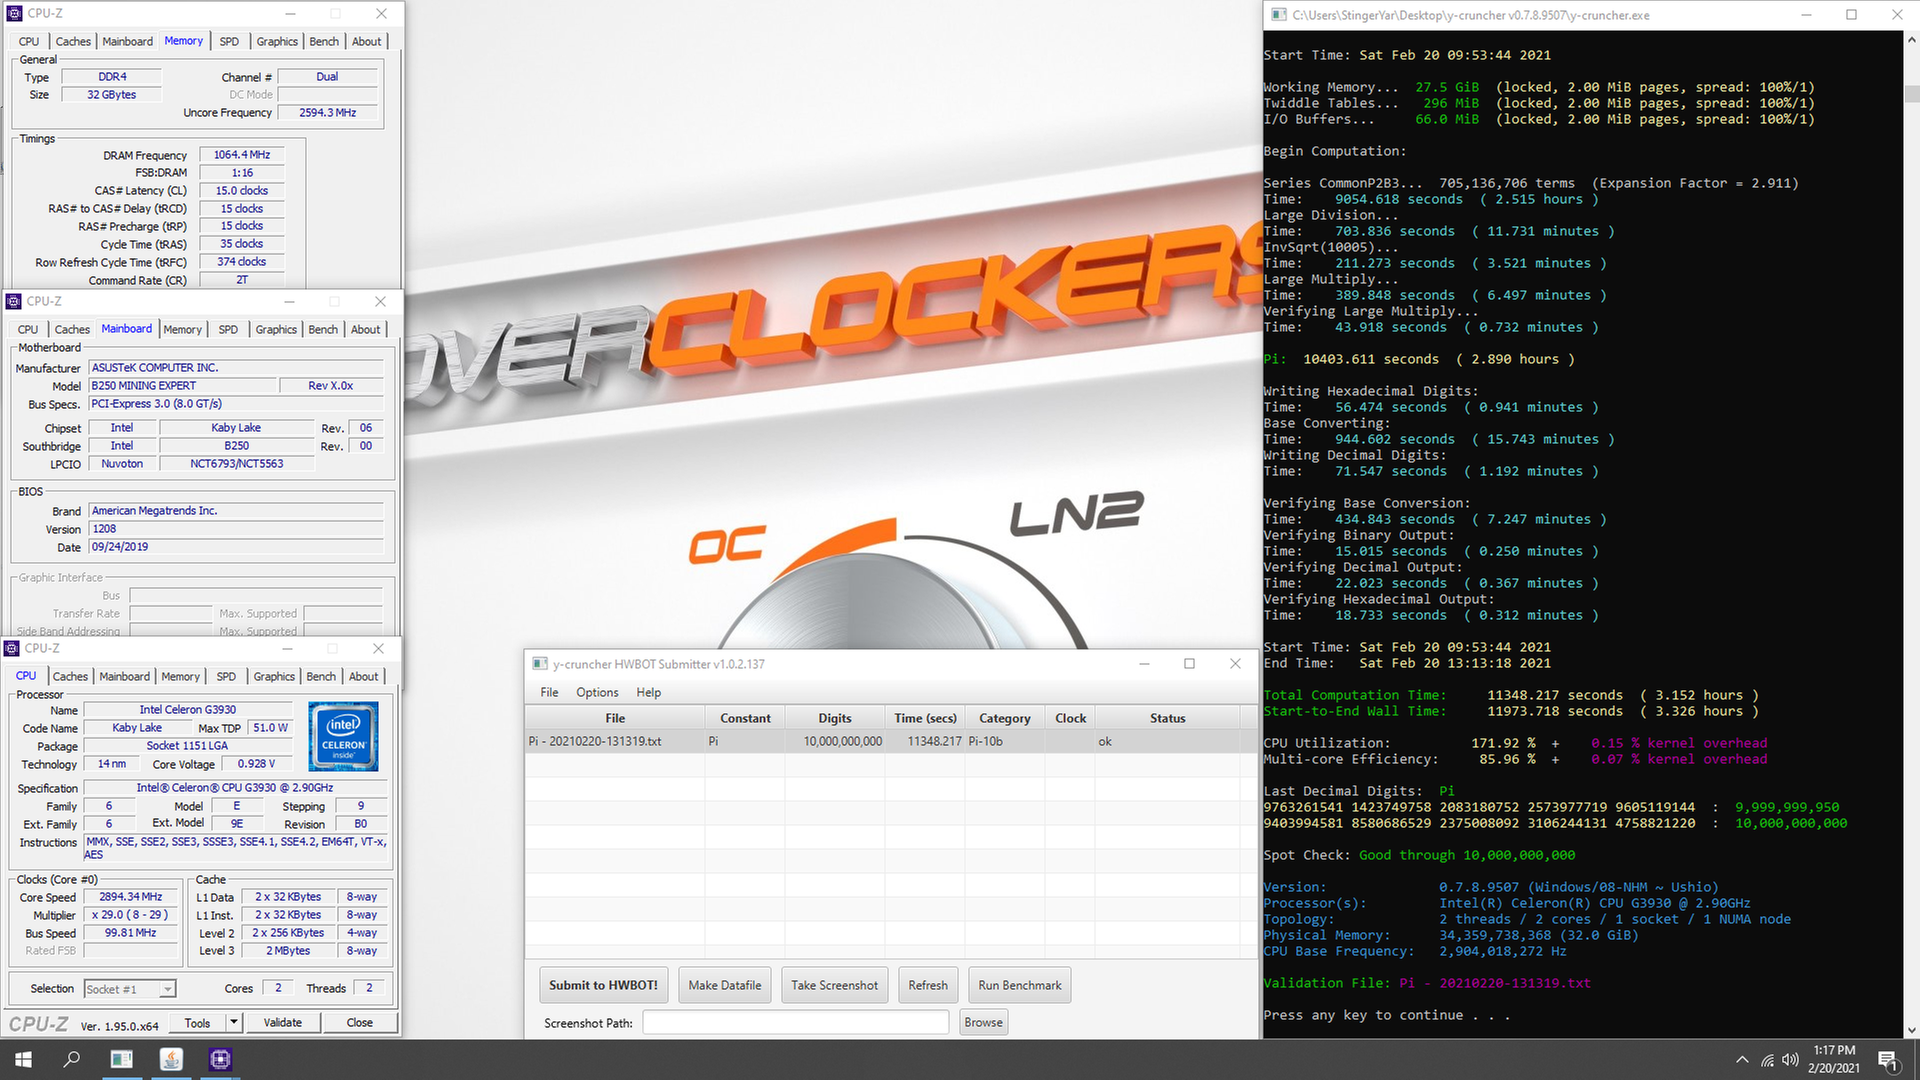Click Make Datafile button
Screen dimensions: 1920x1080
click(725, 985)
